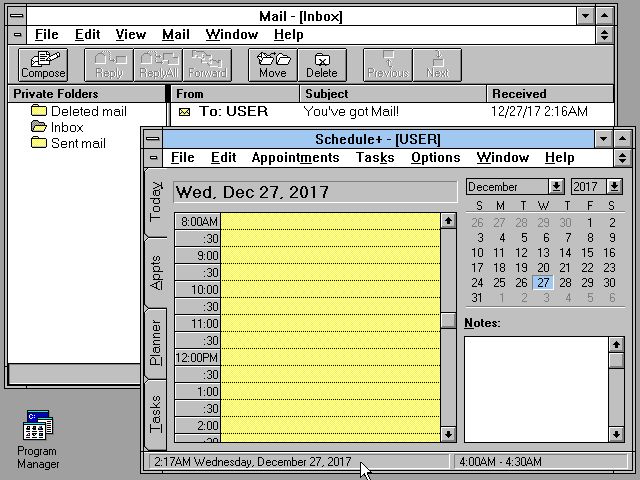Expand the December month dropdown
Viewport: 640px width, 480px height.
556,187
